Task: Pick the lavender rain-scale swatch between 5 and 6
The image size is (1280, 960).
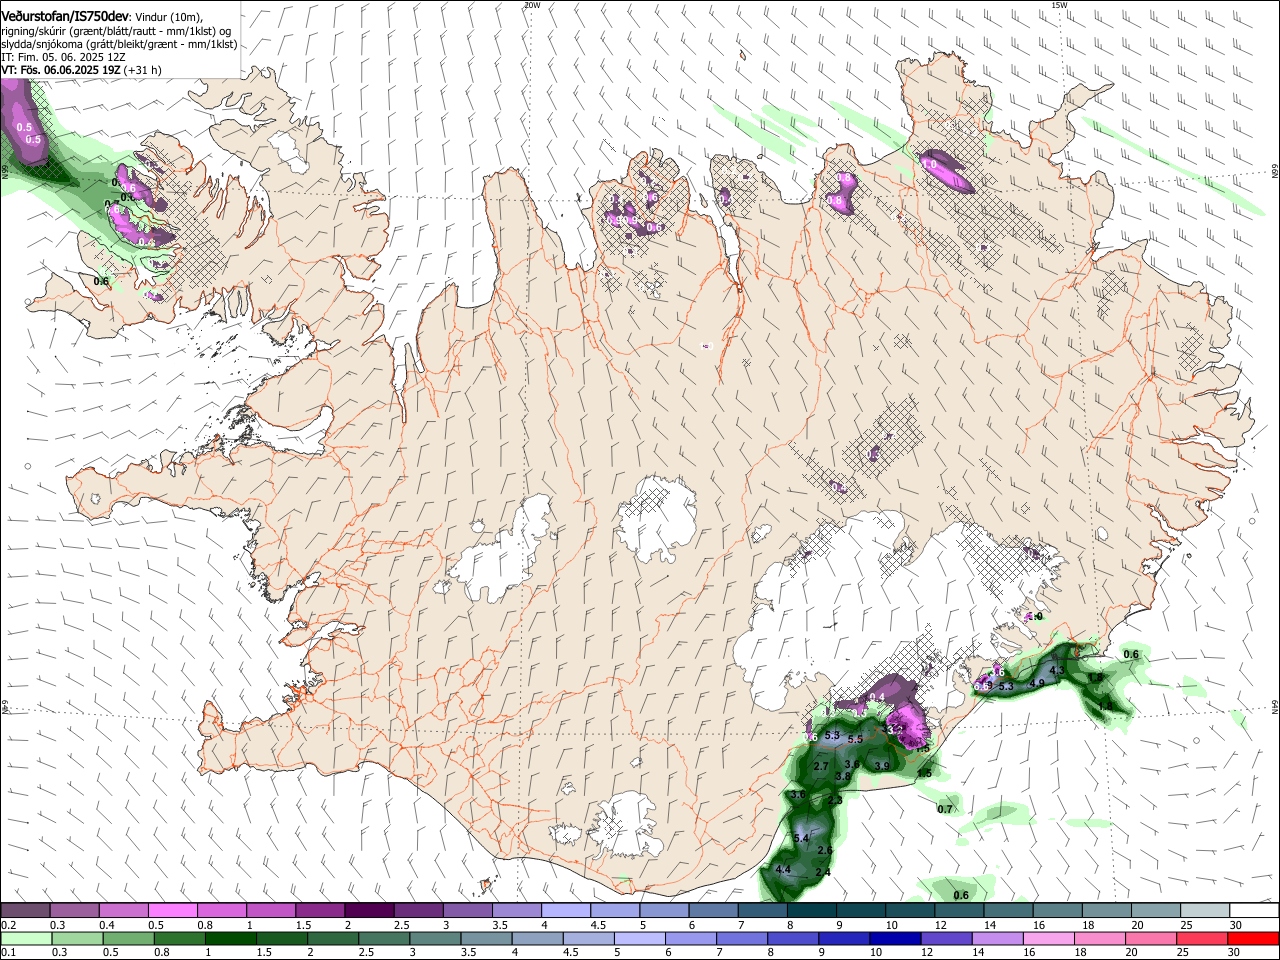Action: pos(639,938)
